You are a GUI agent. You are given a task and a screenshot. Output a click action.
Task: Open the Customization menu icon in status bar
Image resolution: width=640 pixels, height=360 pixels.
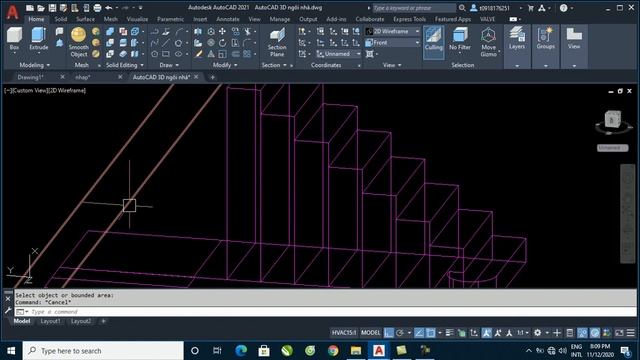(x=631, y=333)
